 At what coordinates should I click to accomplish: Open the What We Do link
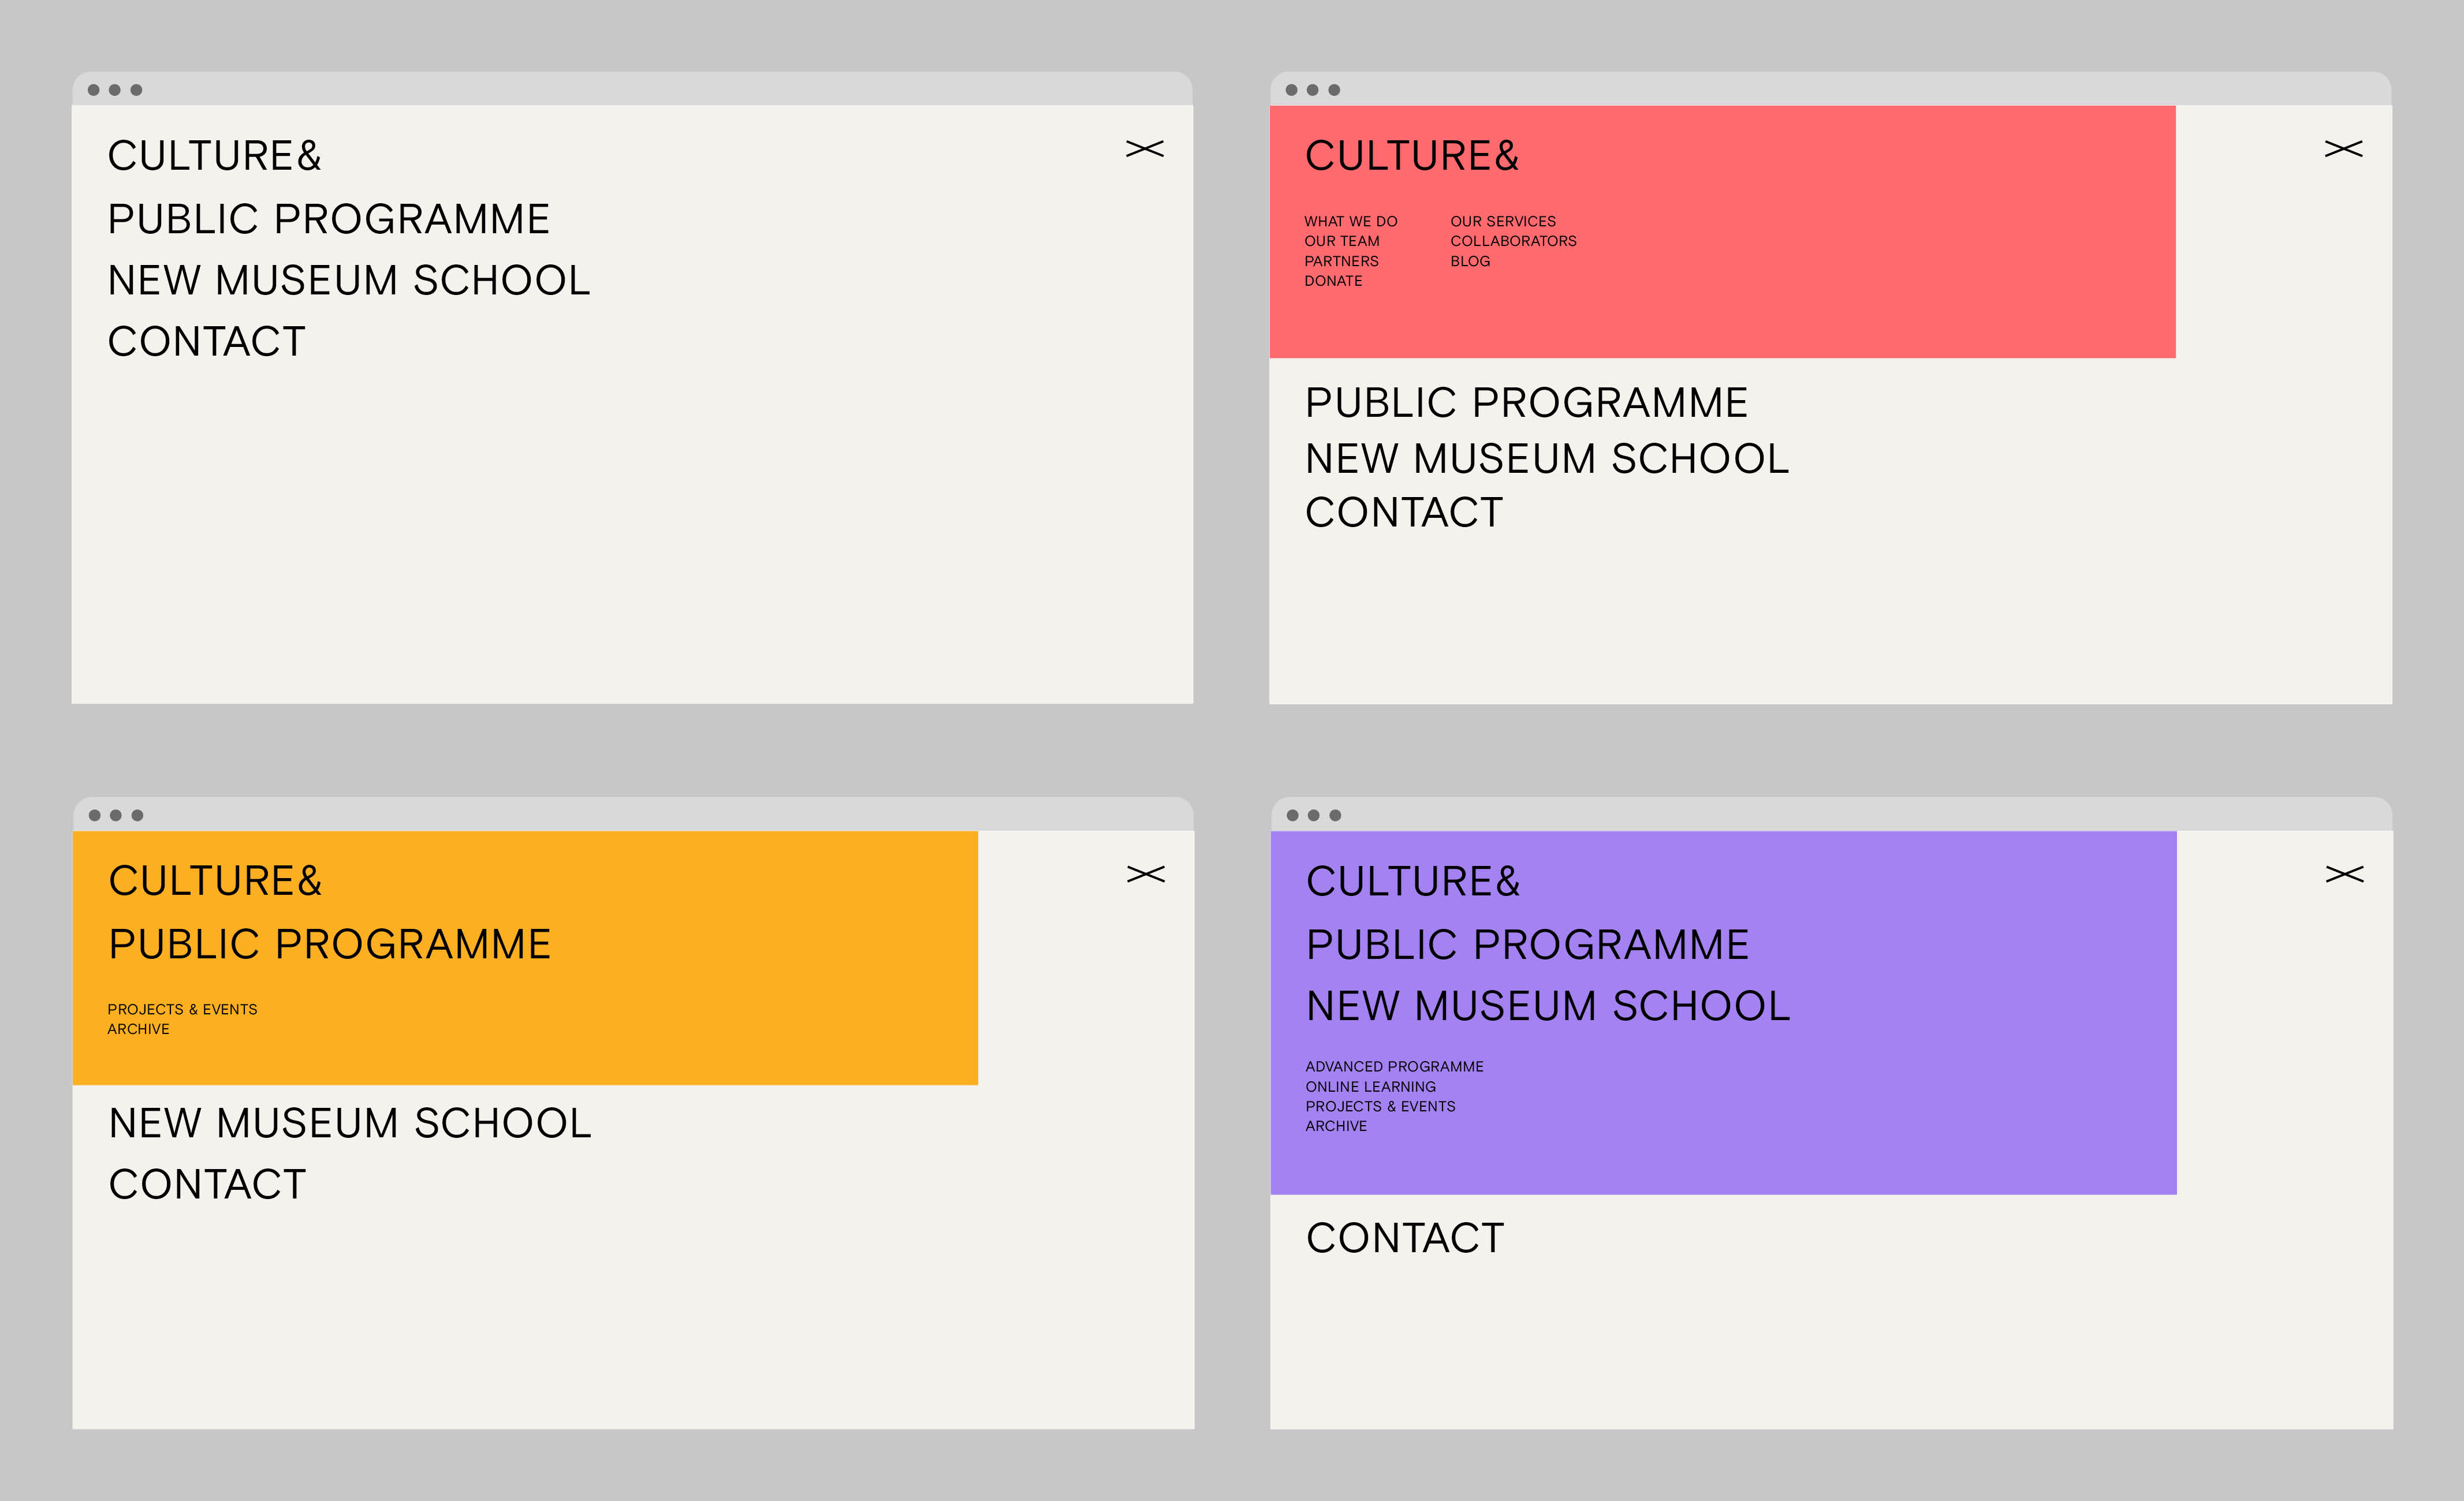click(1350, 221)
